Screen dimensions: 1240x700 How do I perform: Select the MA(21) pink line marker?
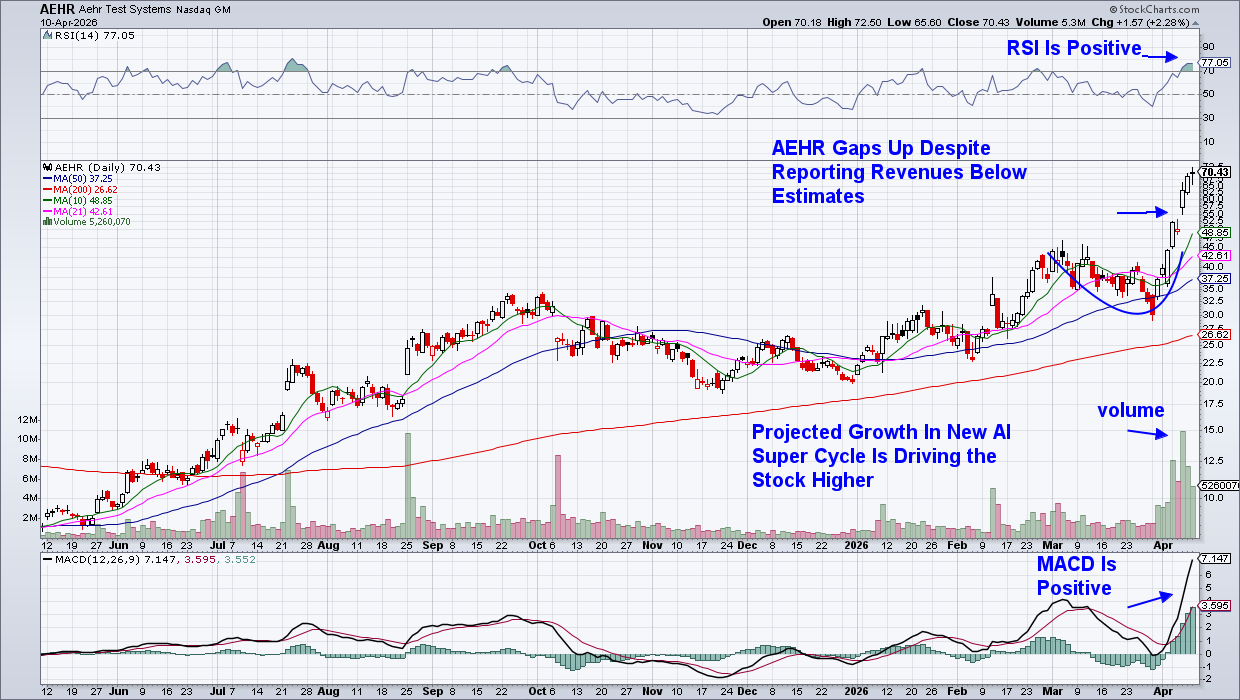[48, 211]
